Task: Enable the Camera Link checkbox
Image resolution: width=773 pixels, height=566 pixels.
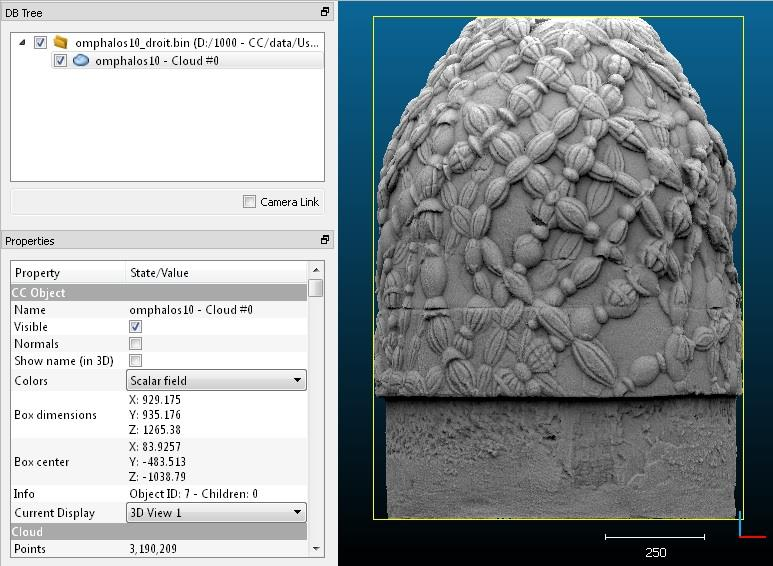Action: (249, 202)
